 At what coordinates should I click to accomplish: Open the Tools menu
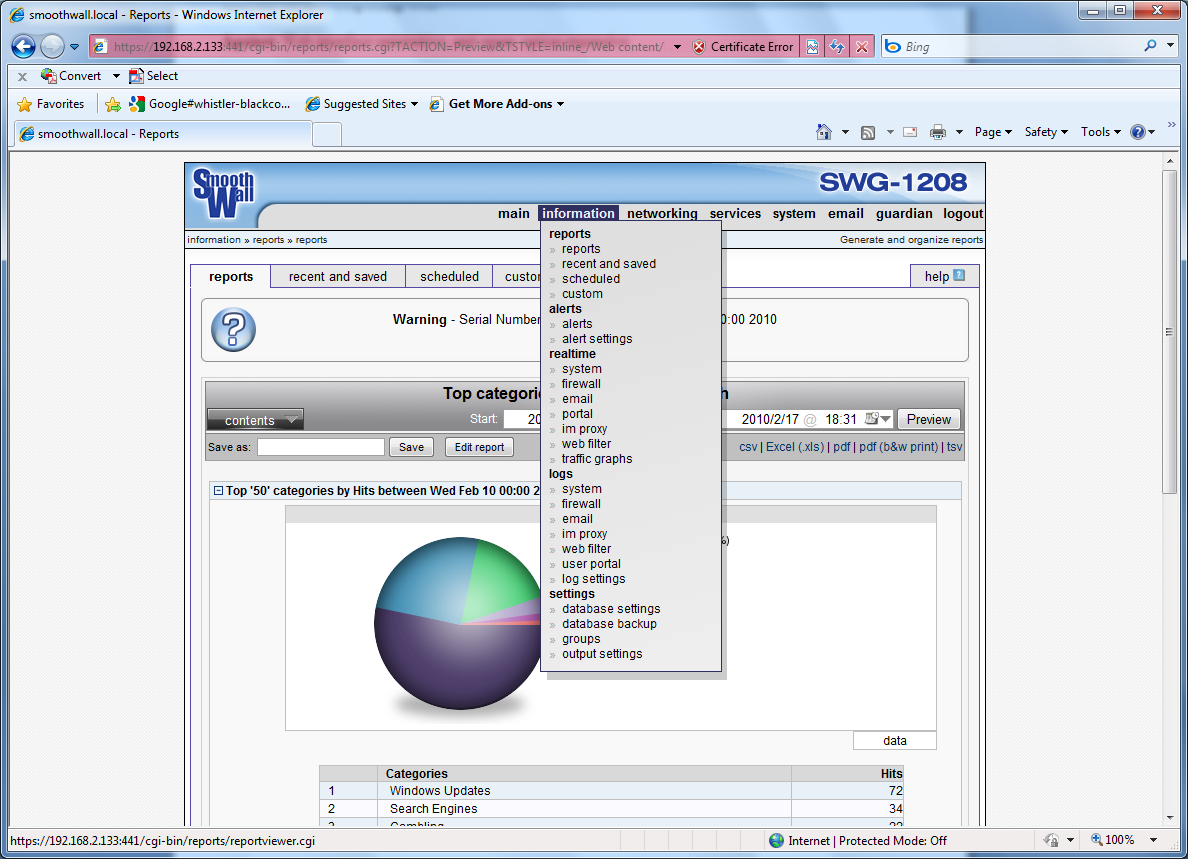[x=1101, y=132]
